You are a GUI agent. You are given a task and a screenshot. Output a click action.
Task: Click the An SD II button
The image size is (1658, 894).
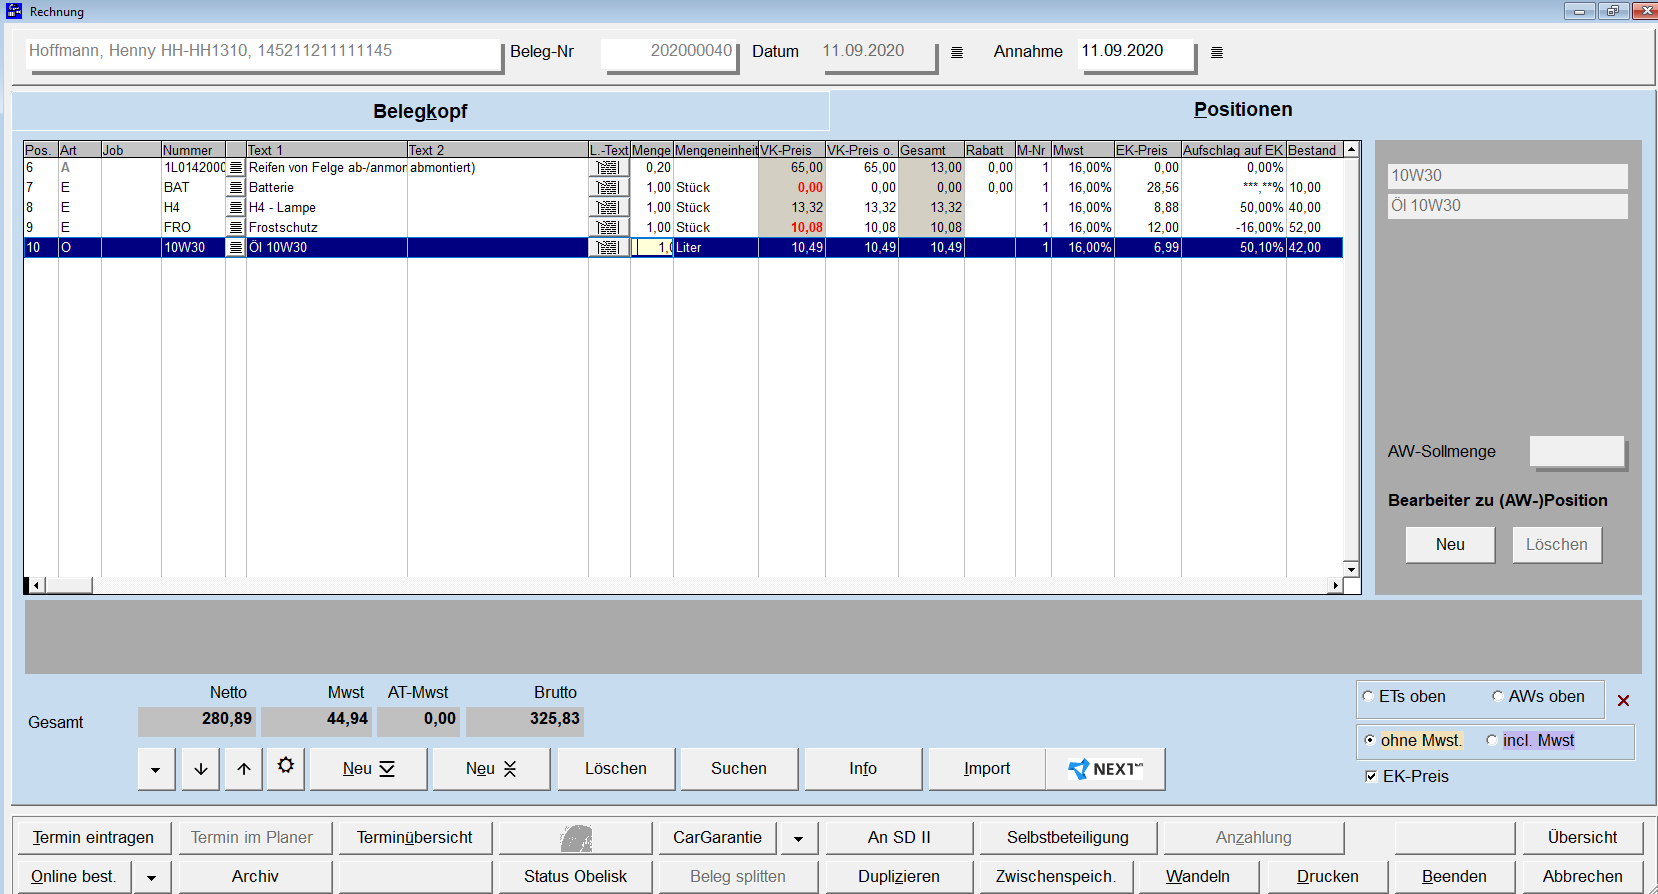(x=899, y=838)
